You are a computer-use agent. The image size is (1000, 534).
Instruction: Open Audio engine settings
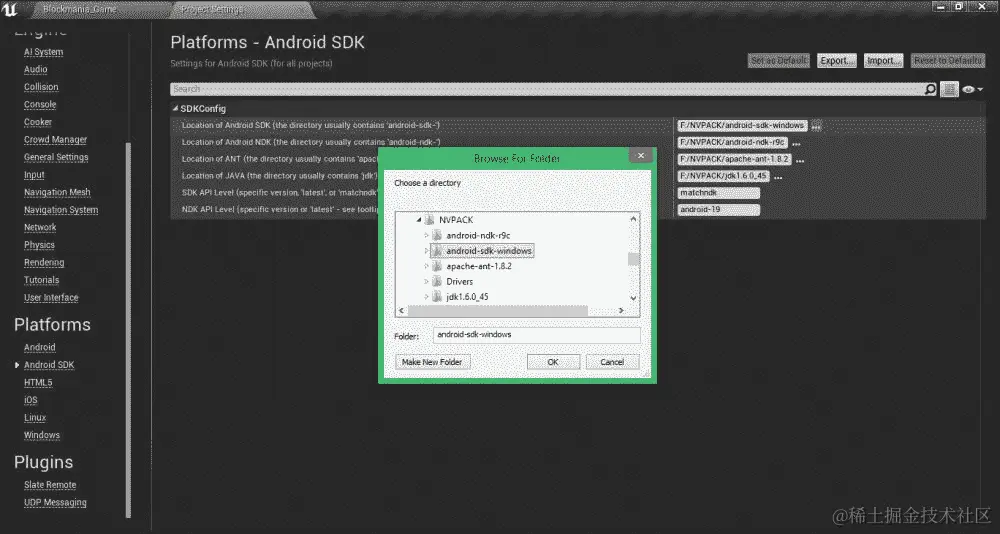click(x=36, y=70)
